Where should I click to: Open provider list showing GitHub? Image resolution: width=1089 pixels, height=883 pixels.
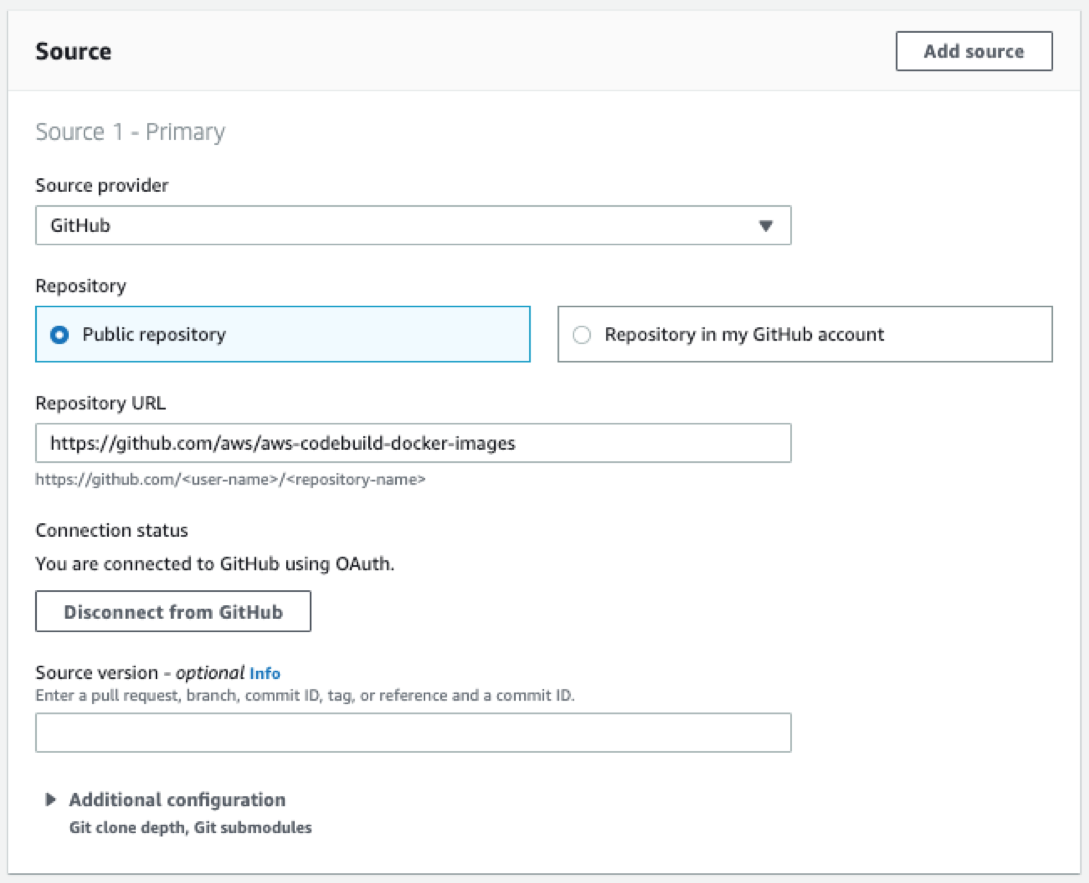413,225
